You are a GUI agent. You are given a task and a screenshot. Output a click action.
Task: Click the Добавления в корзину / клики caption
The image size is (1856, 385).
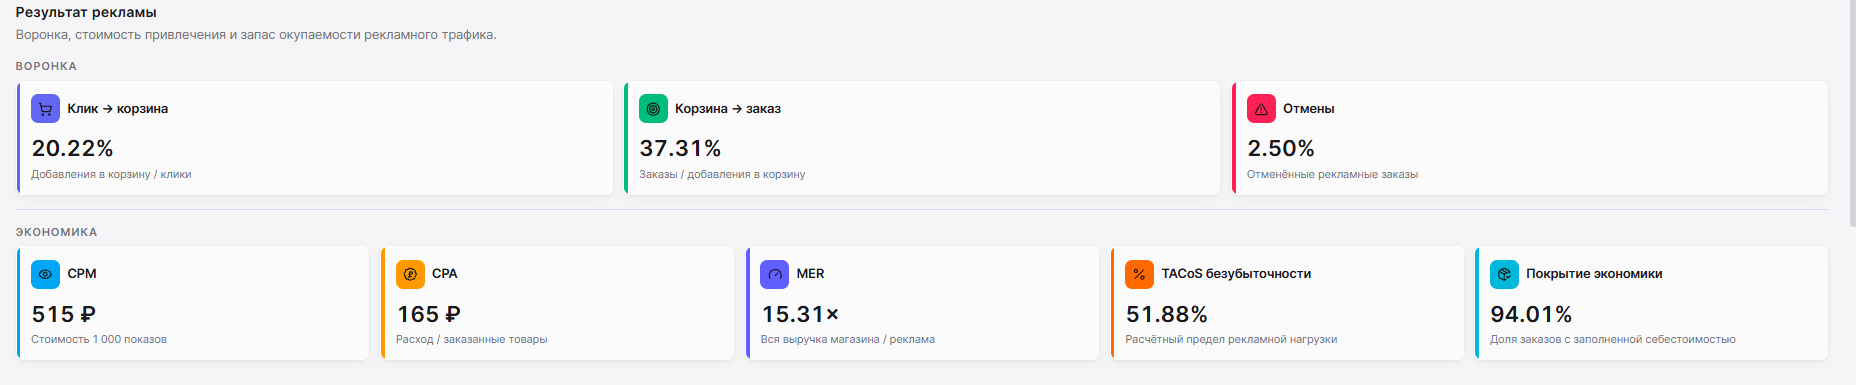coord(111,174)
